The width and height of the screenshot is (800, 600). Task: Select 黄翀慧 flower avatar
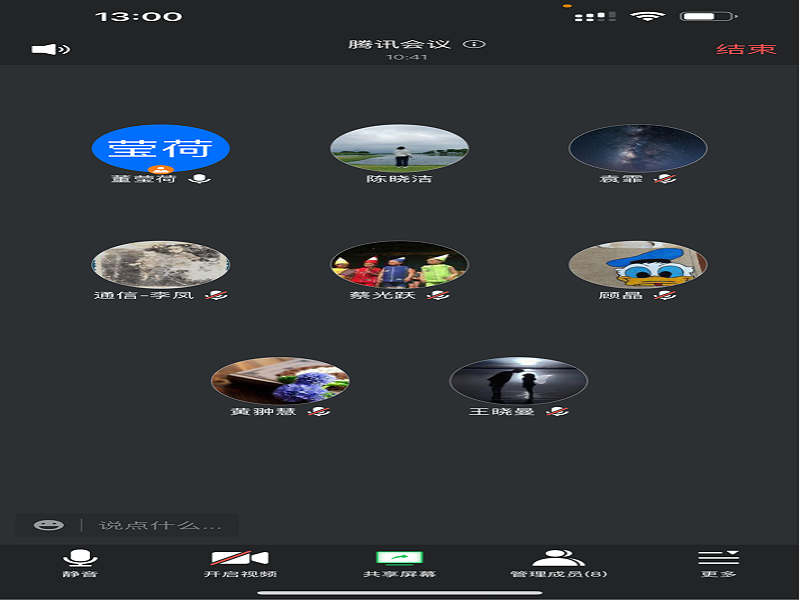point(280,380)
